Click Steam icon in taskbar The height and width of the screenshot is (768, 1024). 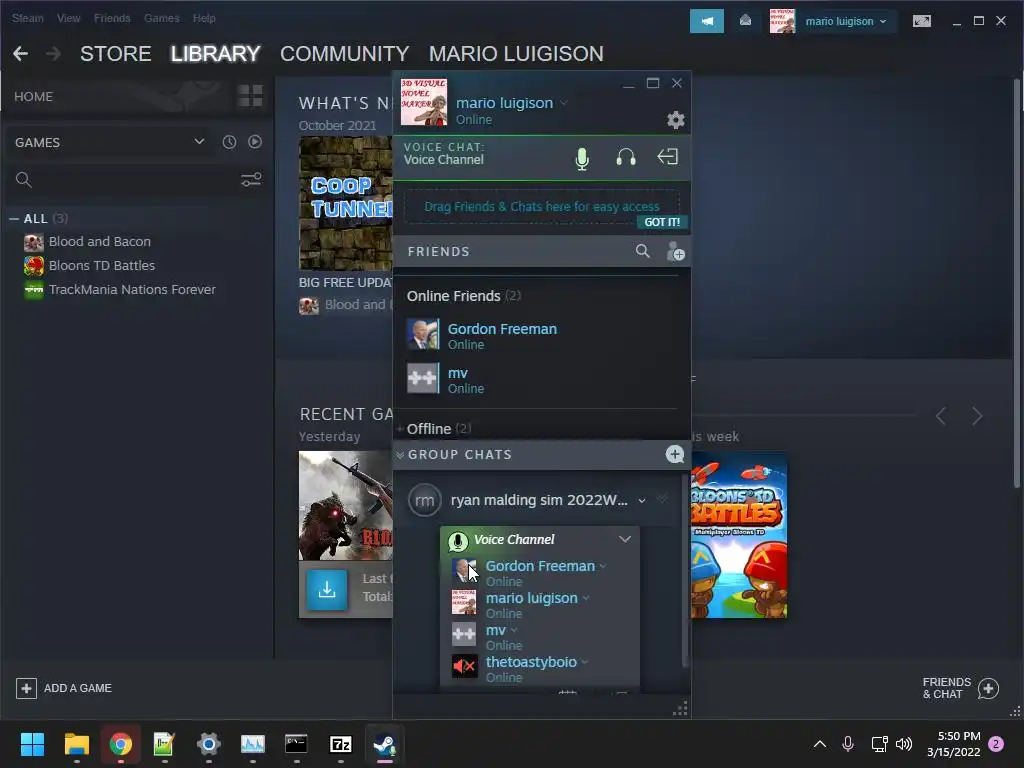tap(385, 744)
